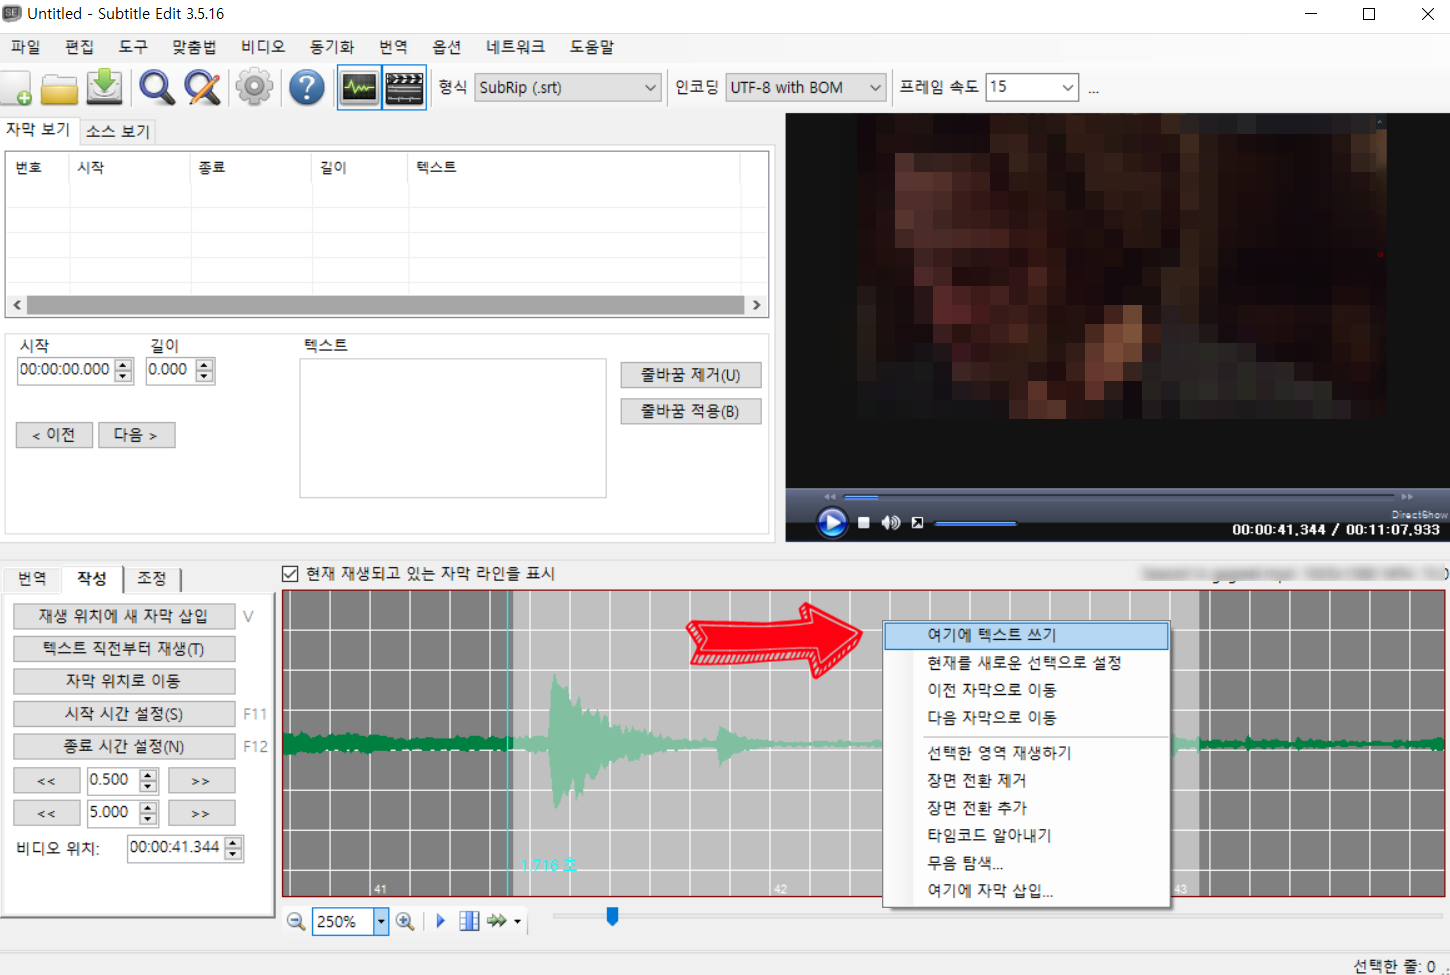The width and height of the screenshot is (1450, 975).
Task: Toggle the video display toolbar button
Action: 403,87
